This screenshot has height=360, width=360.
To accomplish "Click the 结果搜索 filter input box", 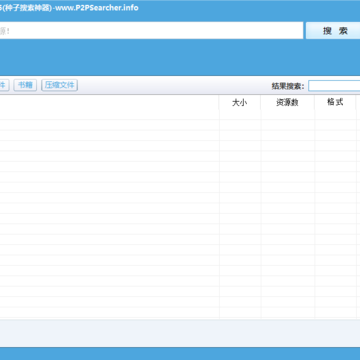I will (x=334, y=86).
